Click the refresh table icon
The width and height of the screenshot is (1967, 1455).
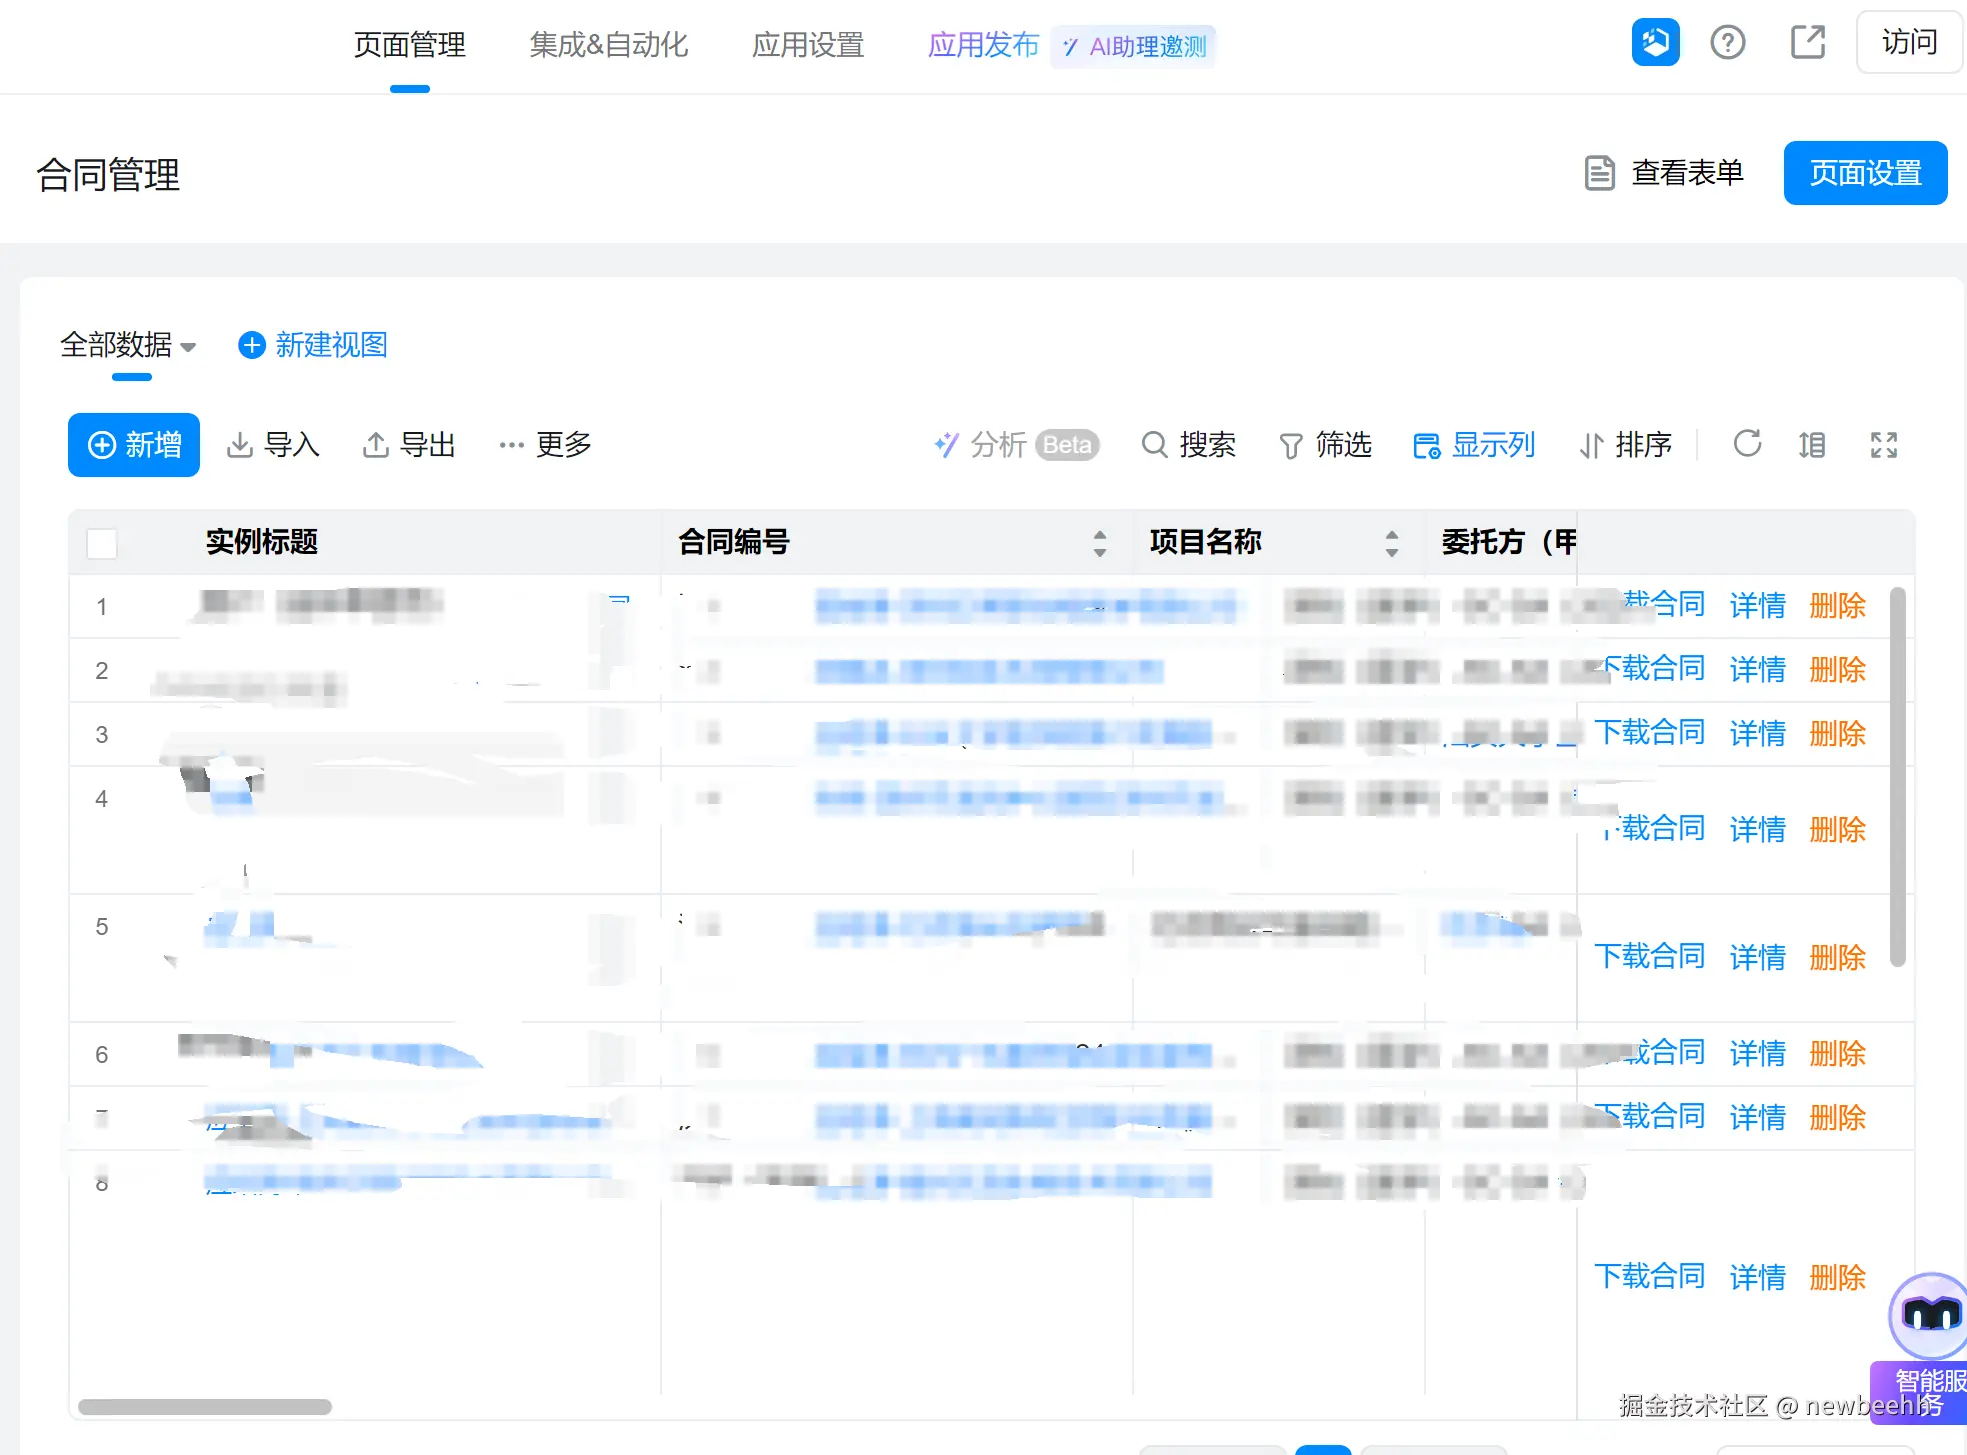pyautogui.click(x=1747, y=444)
